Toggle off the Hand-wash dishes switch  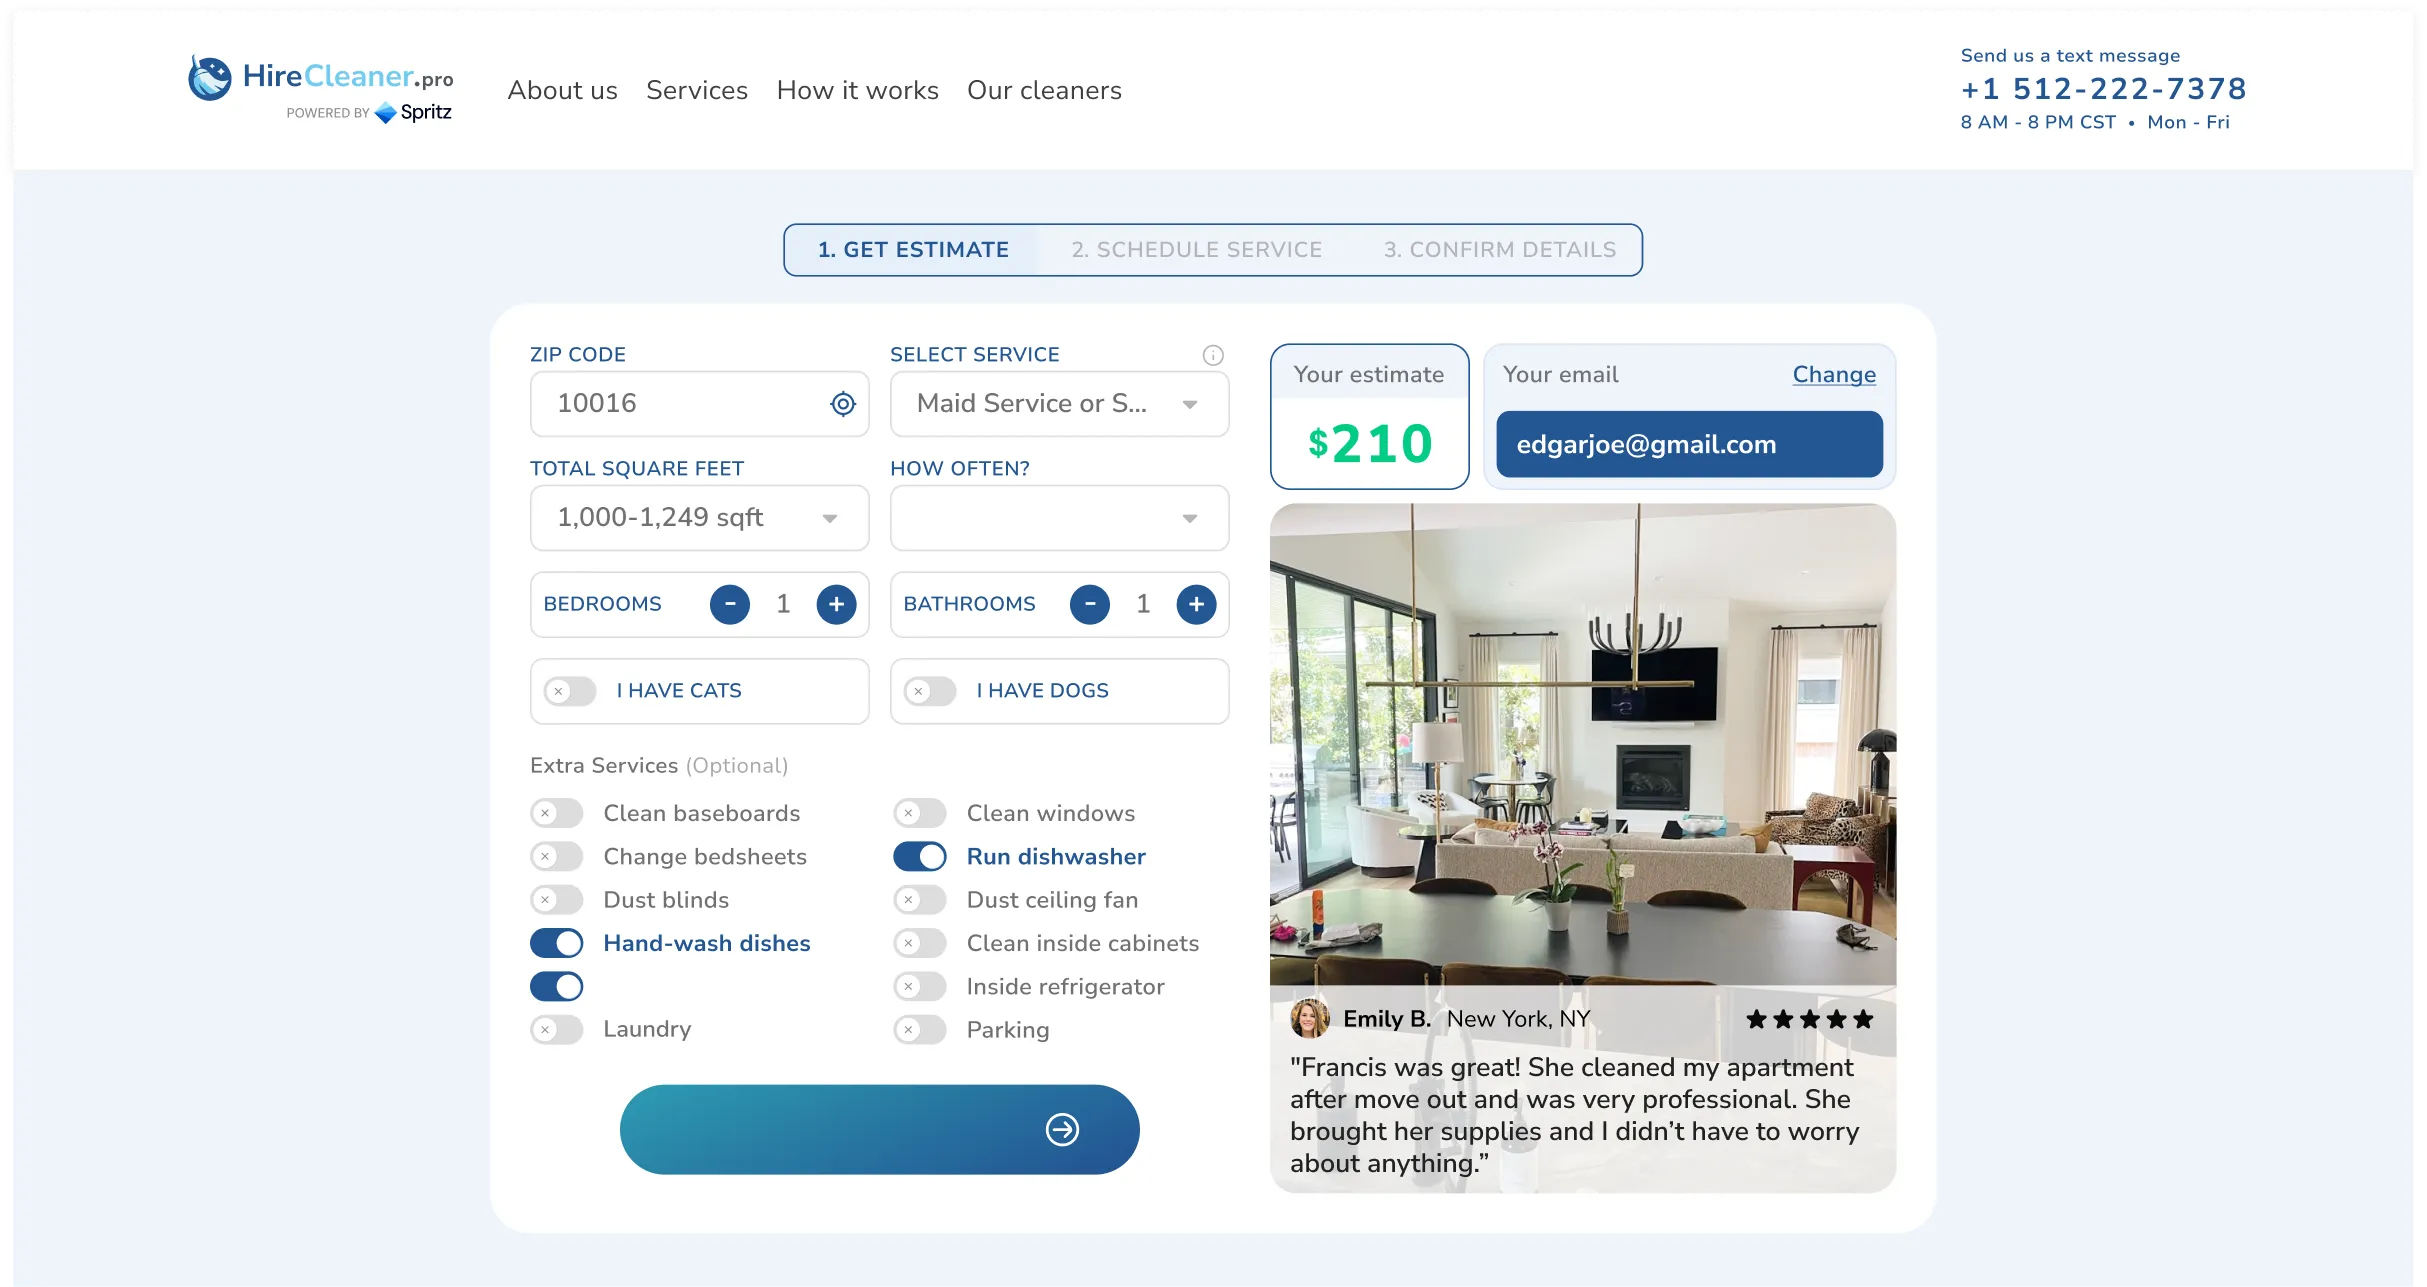click(x=556, y=943)
